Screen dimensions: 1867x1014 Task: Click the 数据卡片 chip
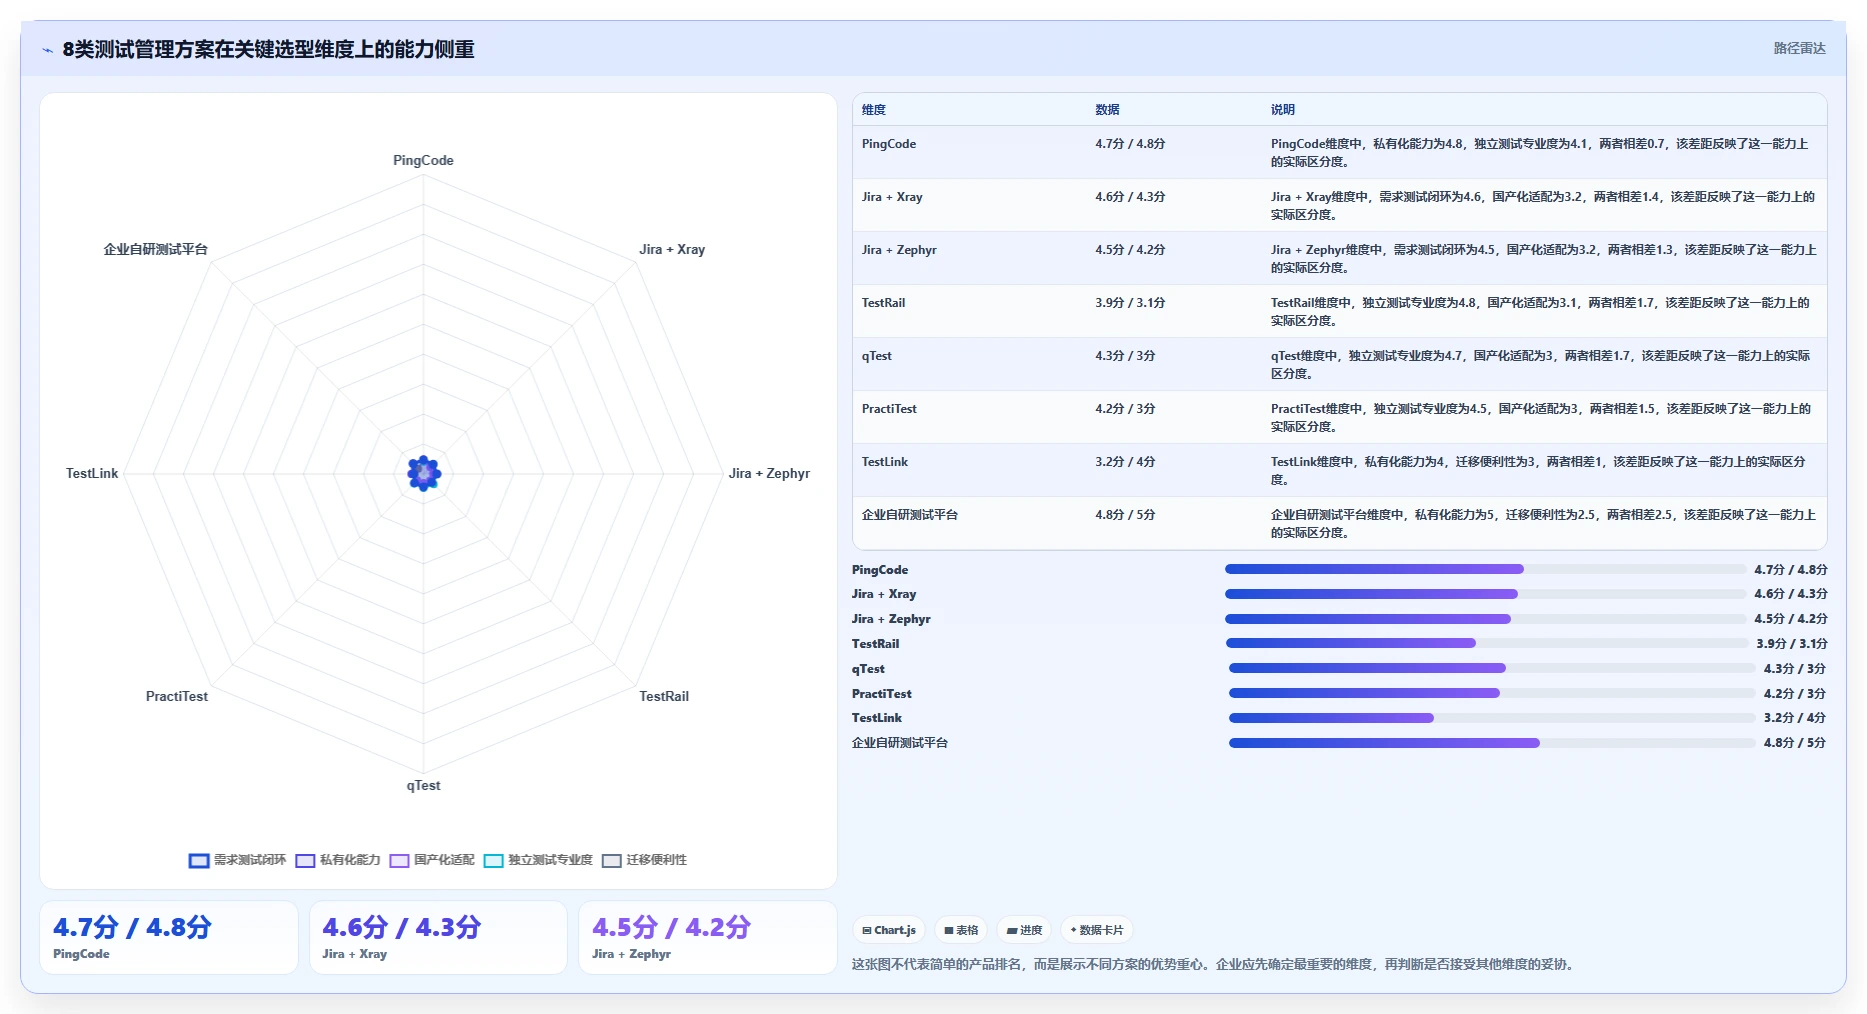click(x=1097, y=930)
